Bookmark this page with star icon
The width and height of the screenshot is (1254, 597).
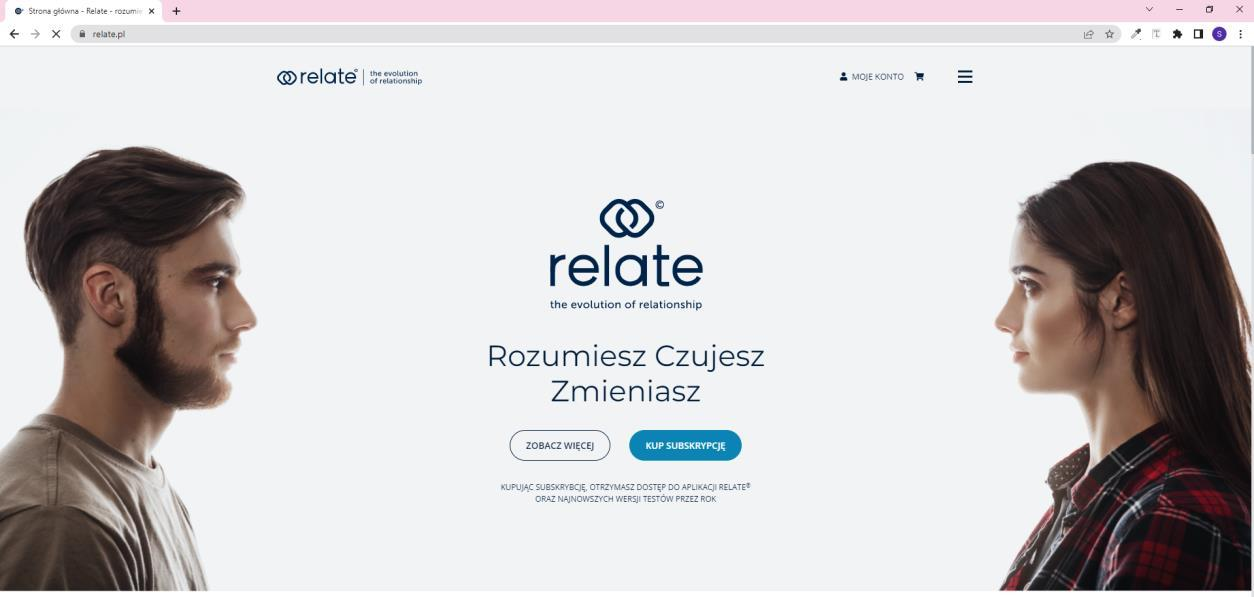coord(1110,33)
